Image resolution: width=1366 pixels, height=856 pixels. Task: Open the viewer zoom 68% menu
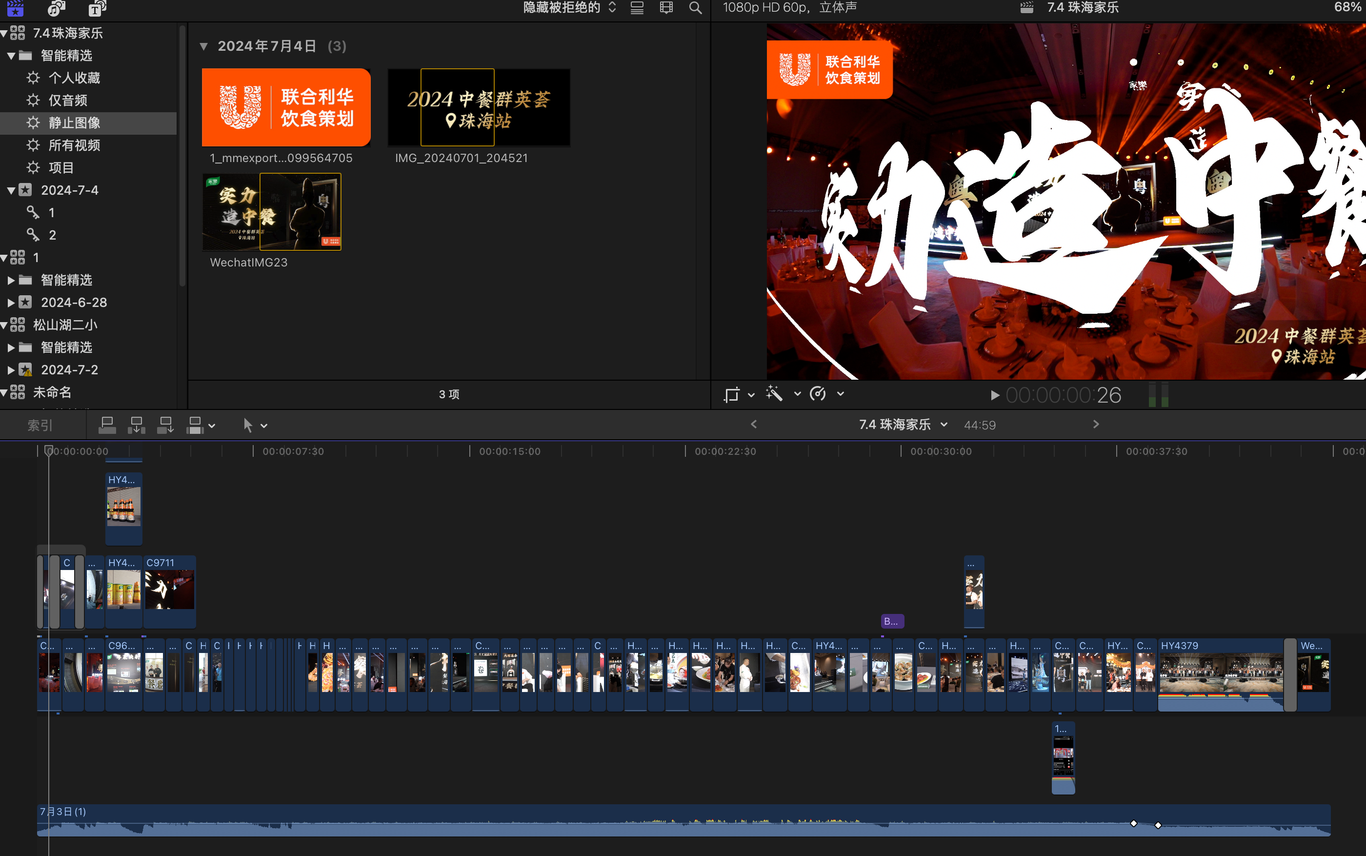1347,8
